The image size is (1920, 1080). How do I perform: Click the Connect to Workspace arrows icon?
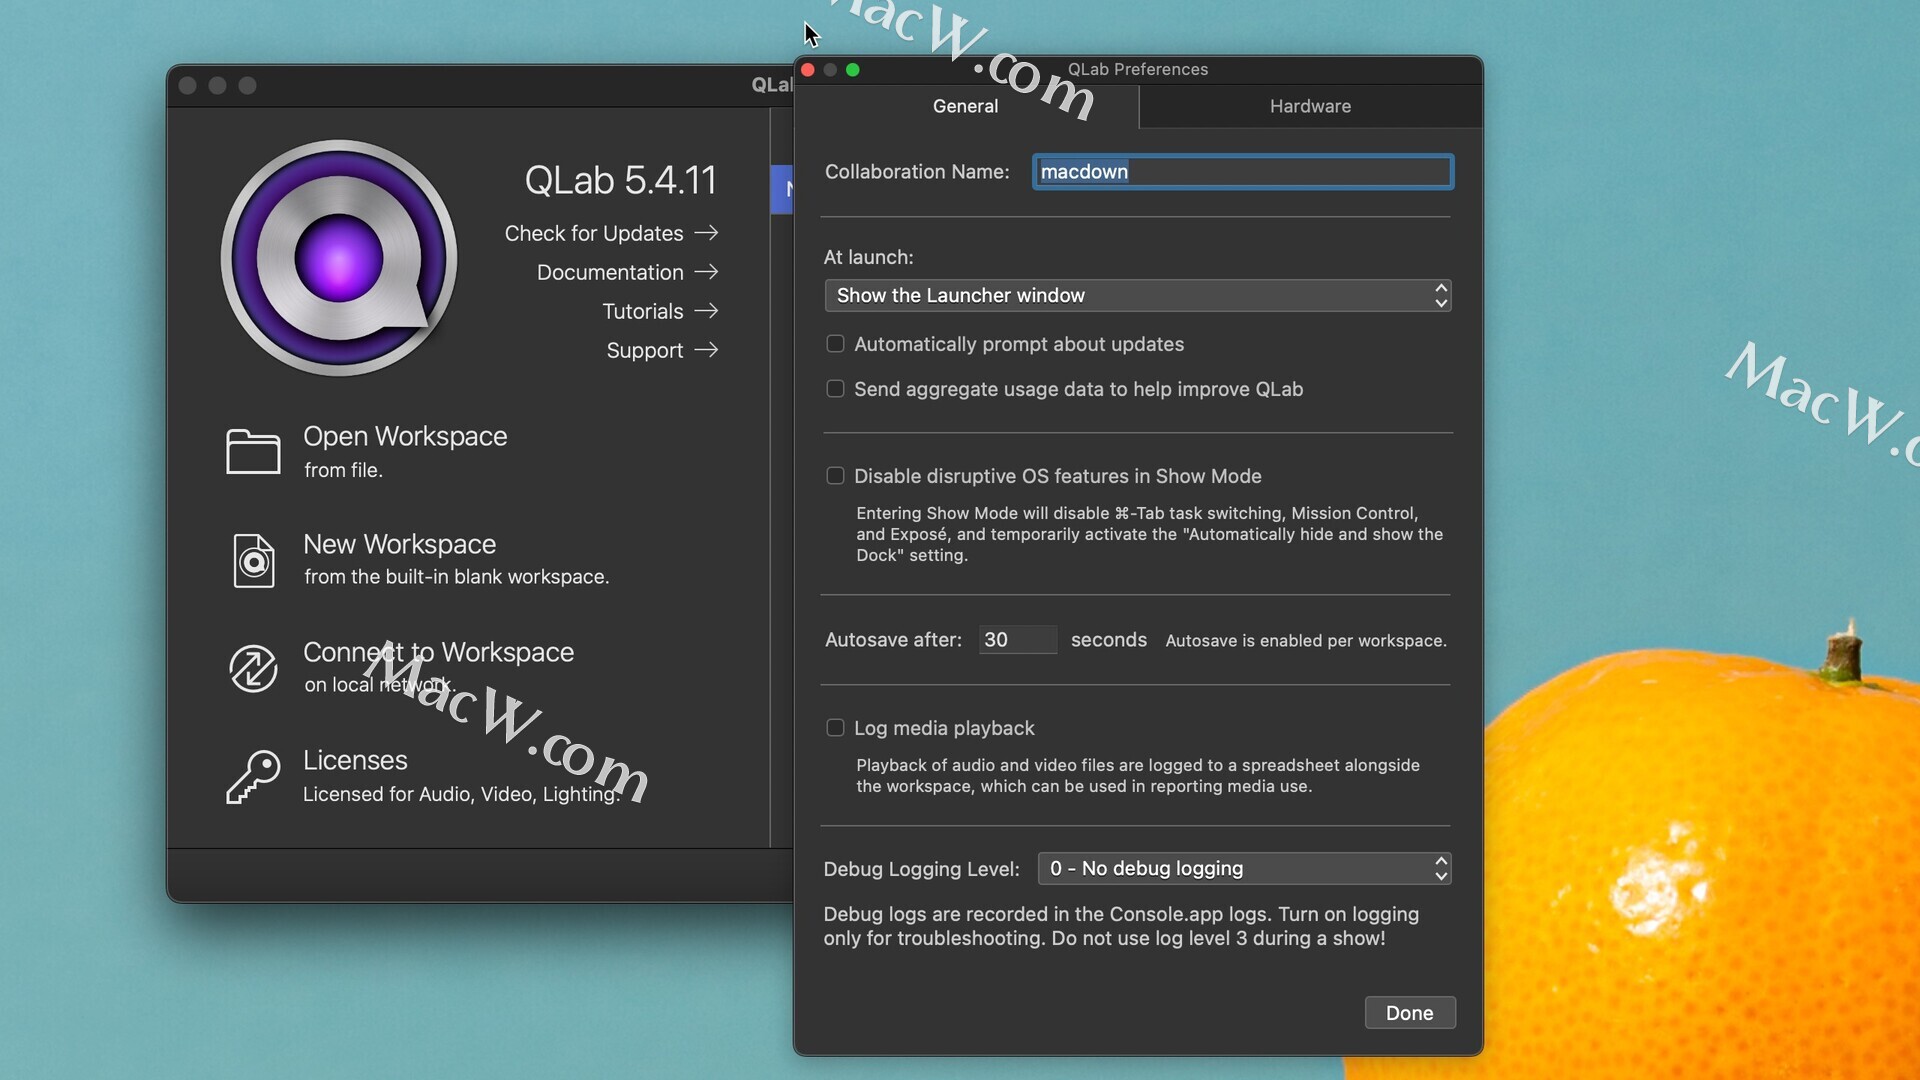[x=253, y=668]
